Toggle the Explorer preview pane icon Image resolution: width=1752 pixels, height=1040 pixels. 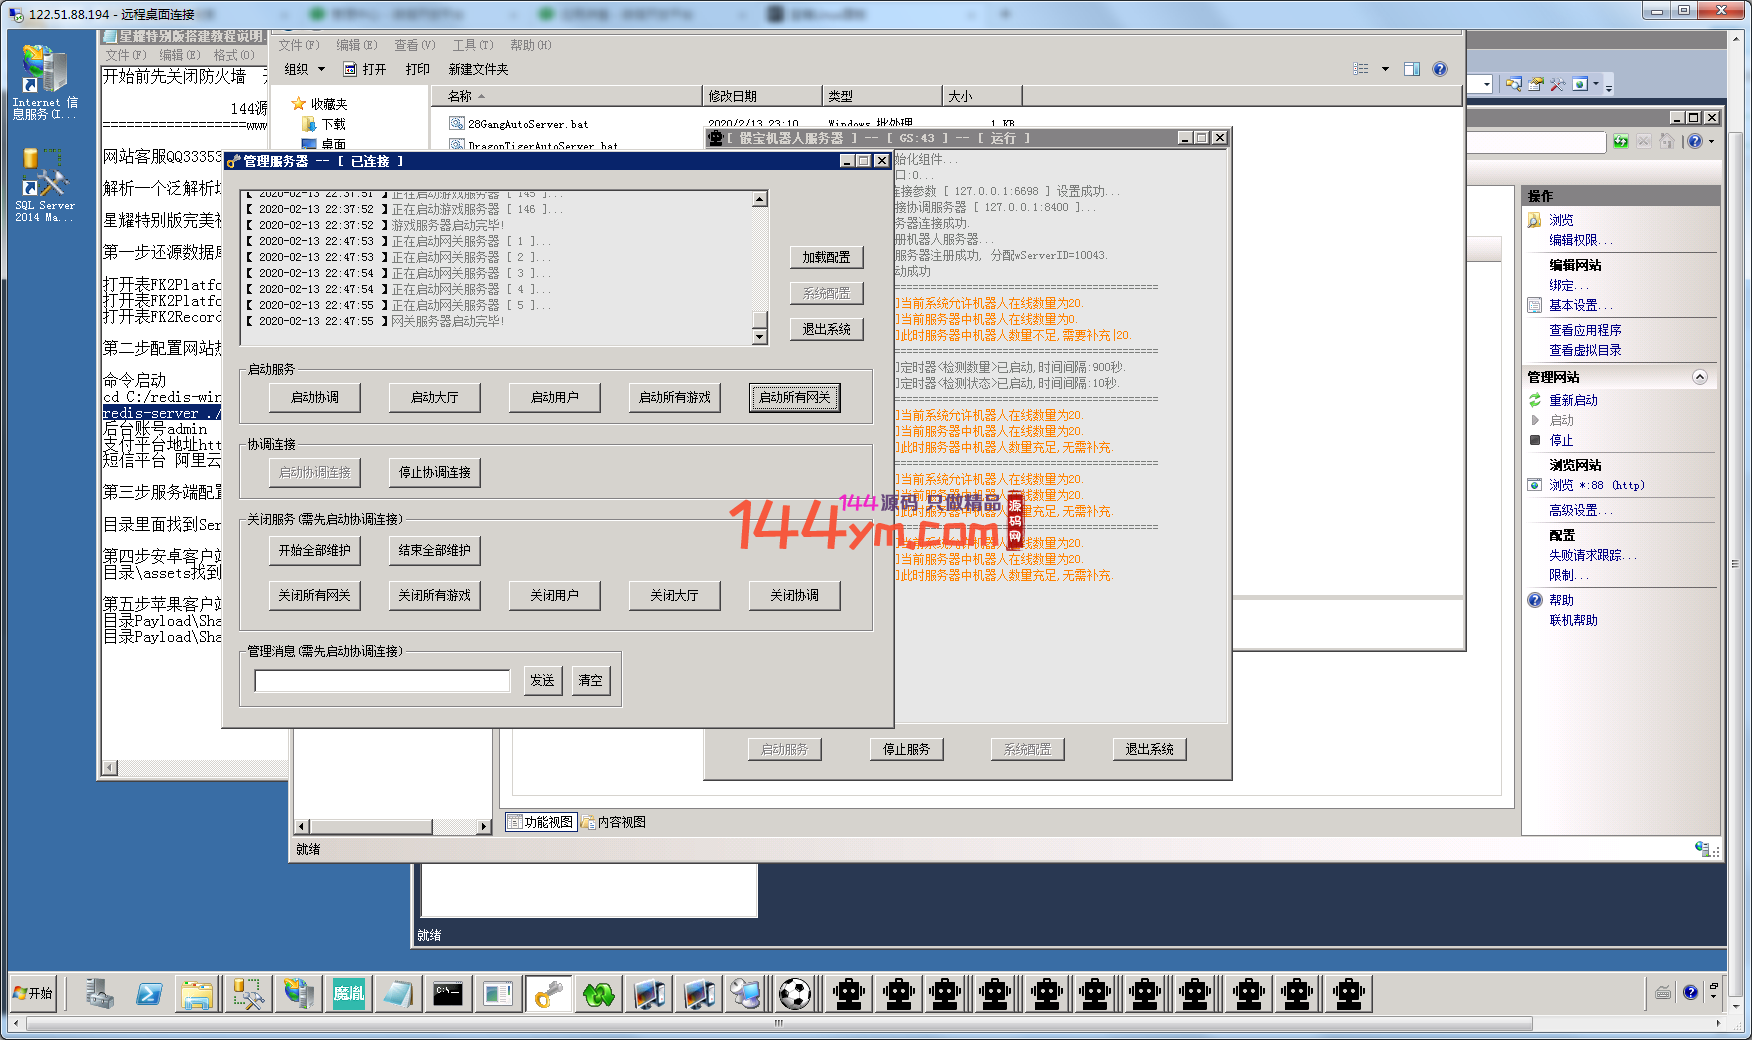tap(1411, 69)
